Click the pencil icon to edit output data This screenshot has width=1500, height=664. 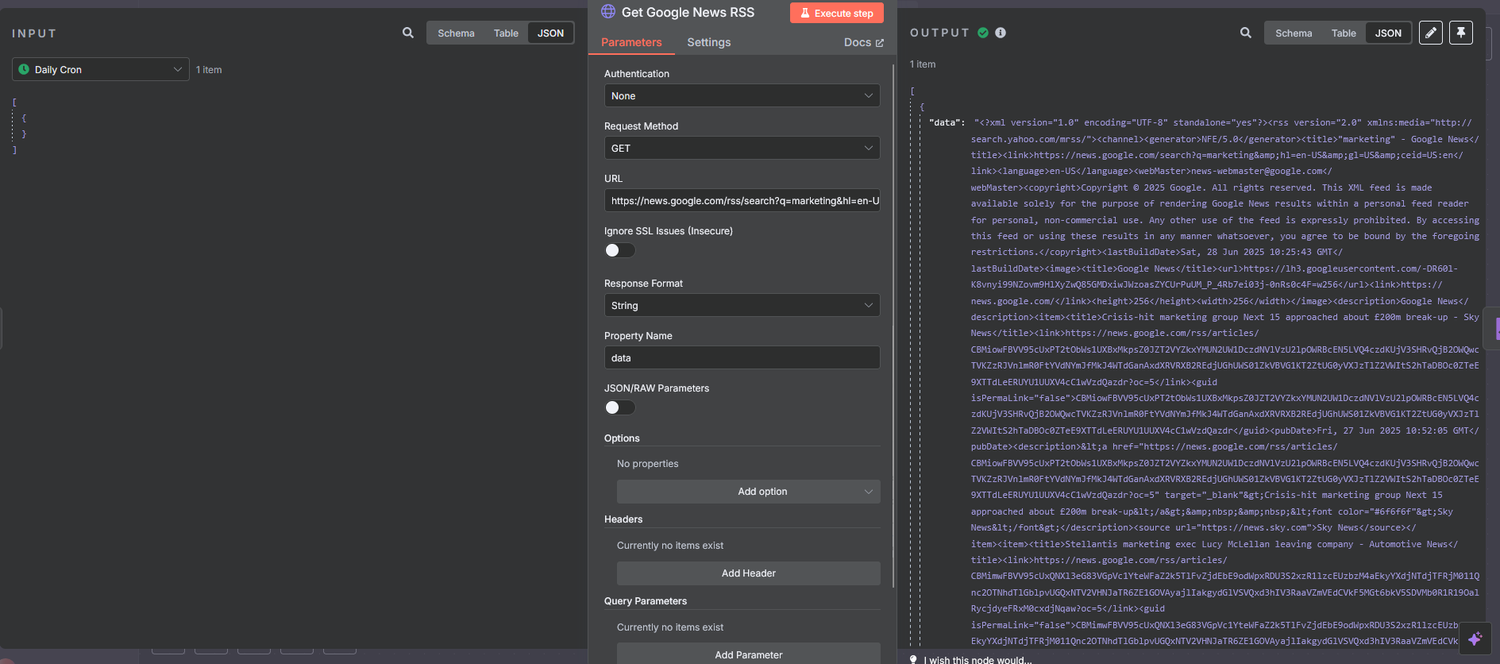(1430, 32)
